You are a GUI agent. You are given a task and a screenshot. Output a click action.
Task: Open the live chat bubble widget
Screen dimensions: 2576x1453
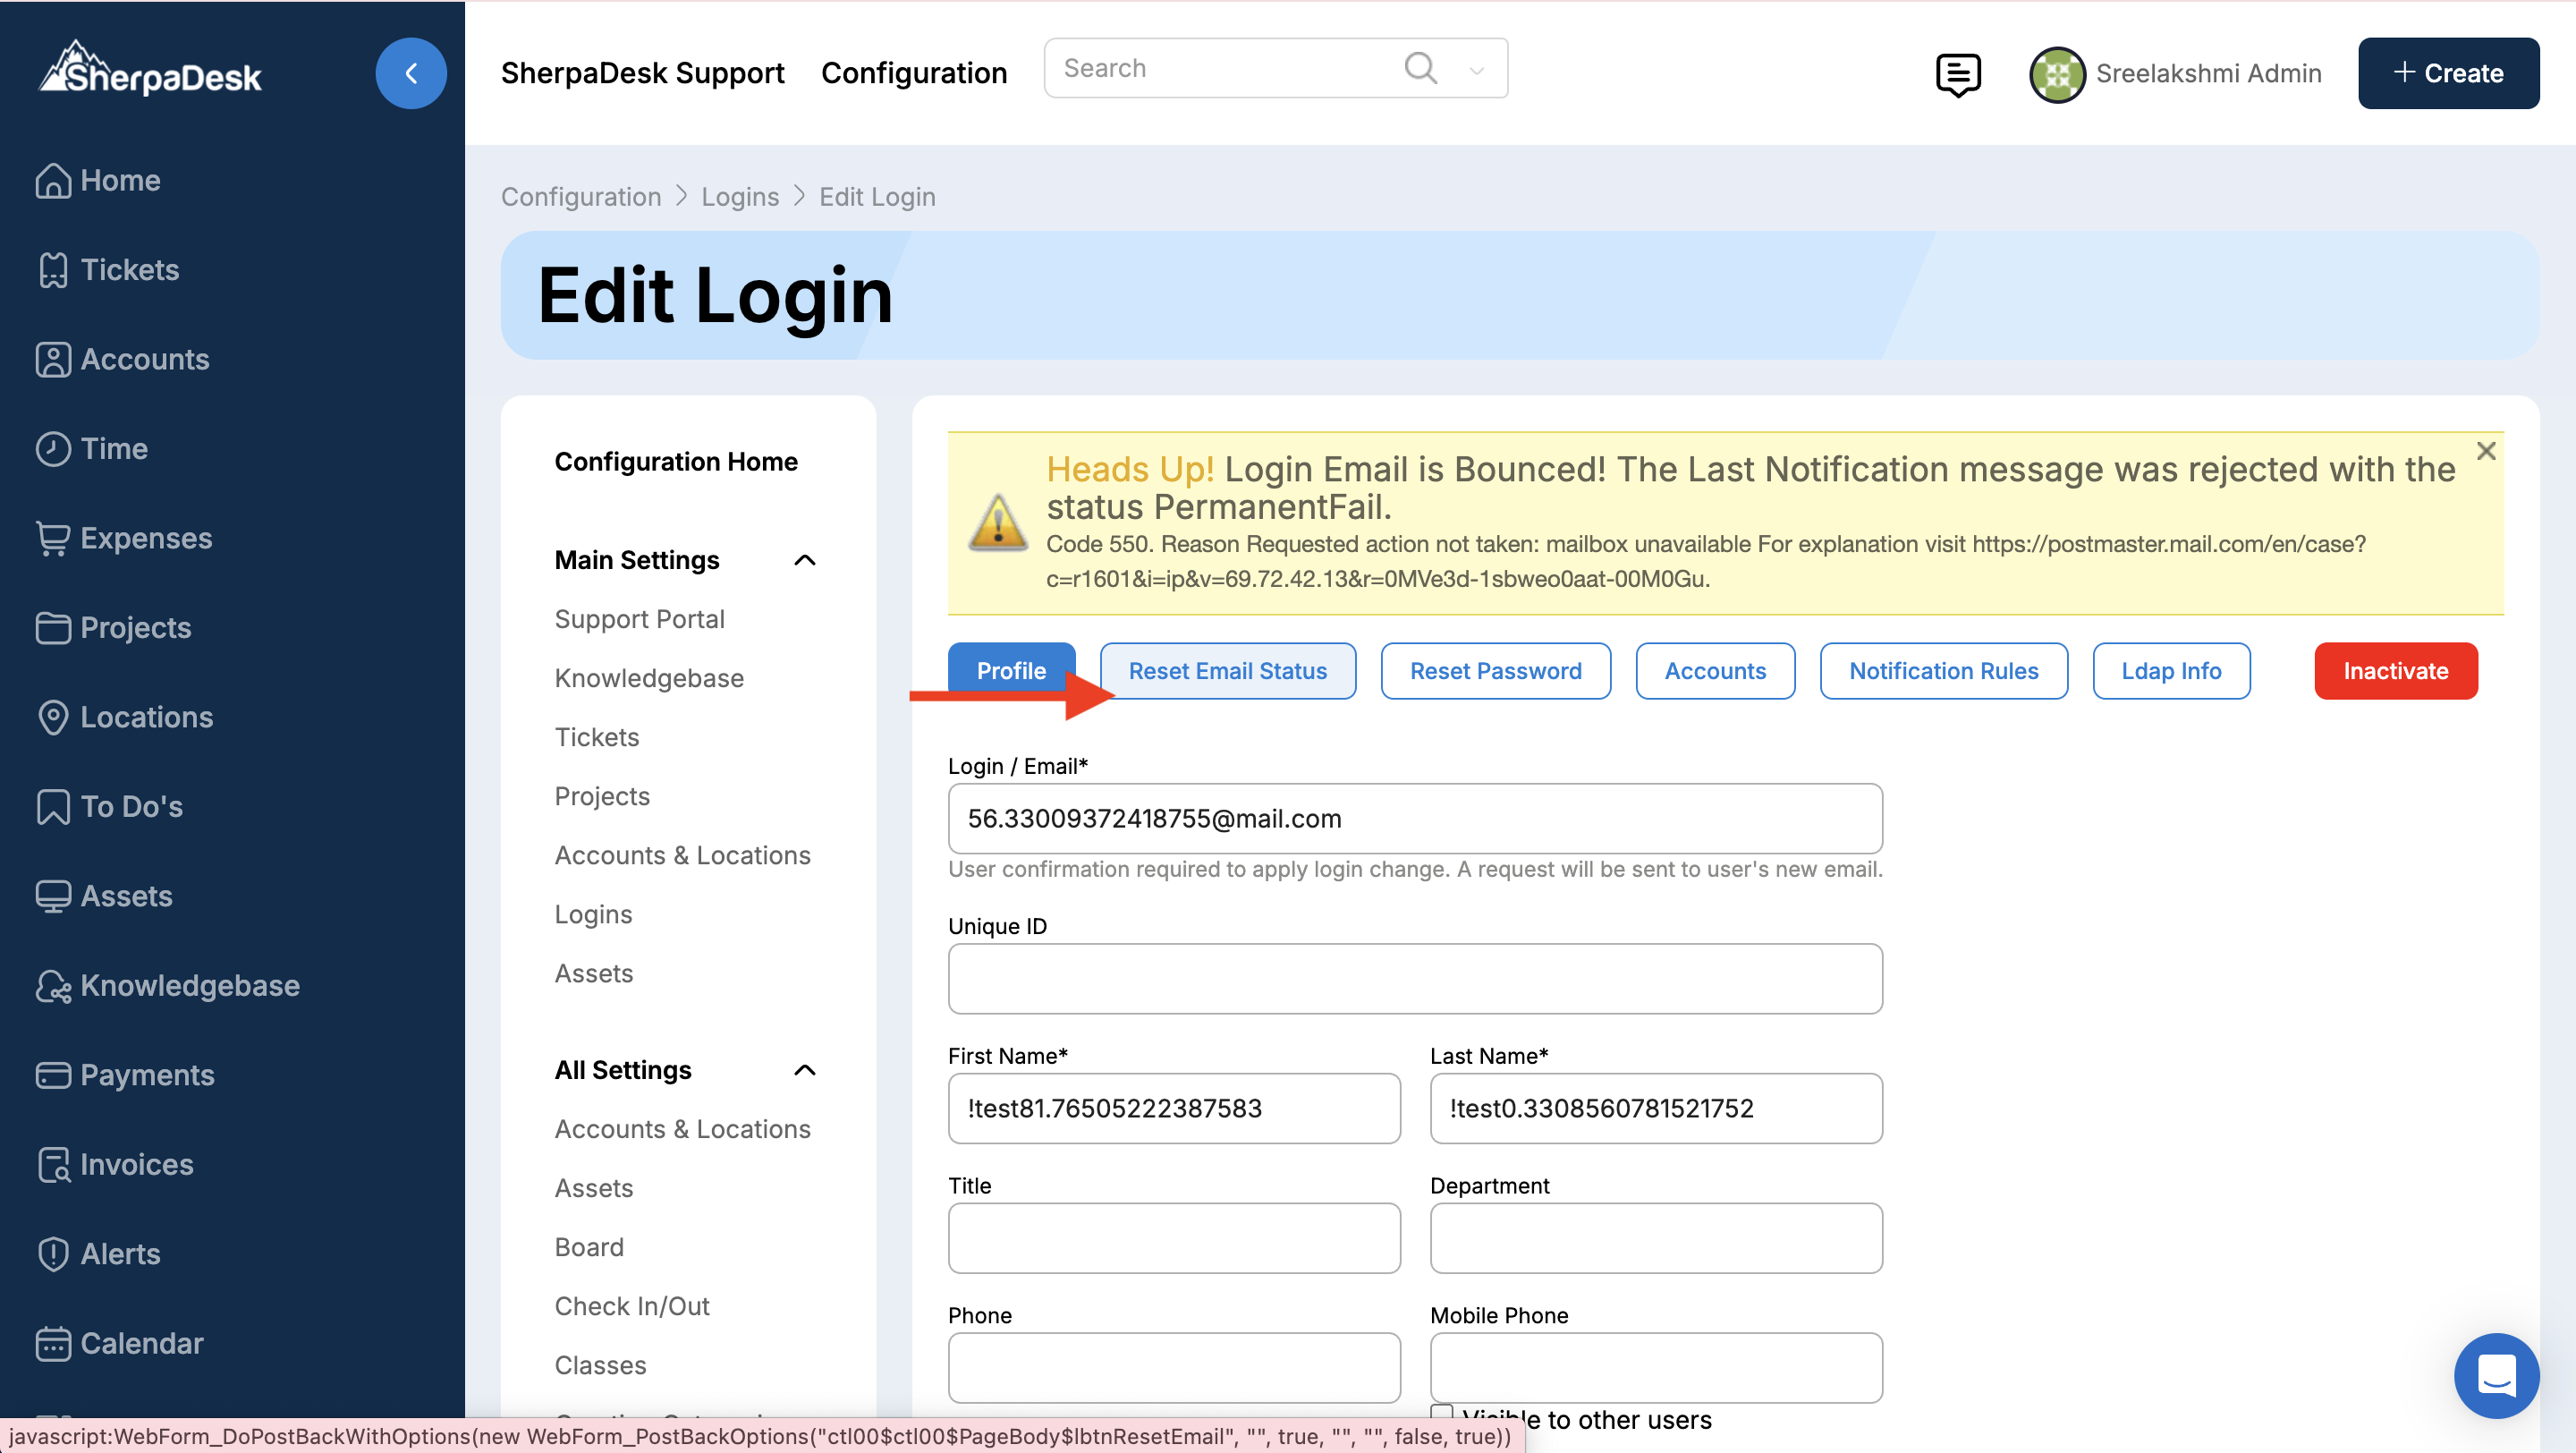pyautogui.click(x=2496, y=1375)
